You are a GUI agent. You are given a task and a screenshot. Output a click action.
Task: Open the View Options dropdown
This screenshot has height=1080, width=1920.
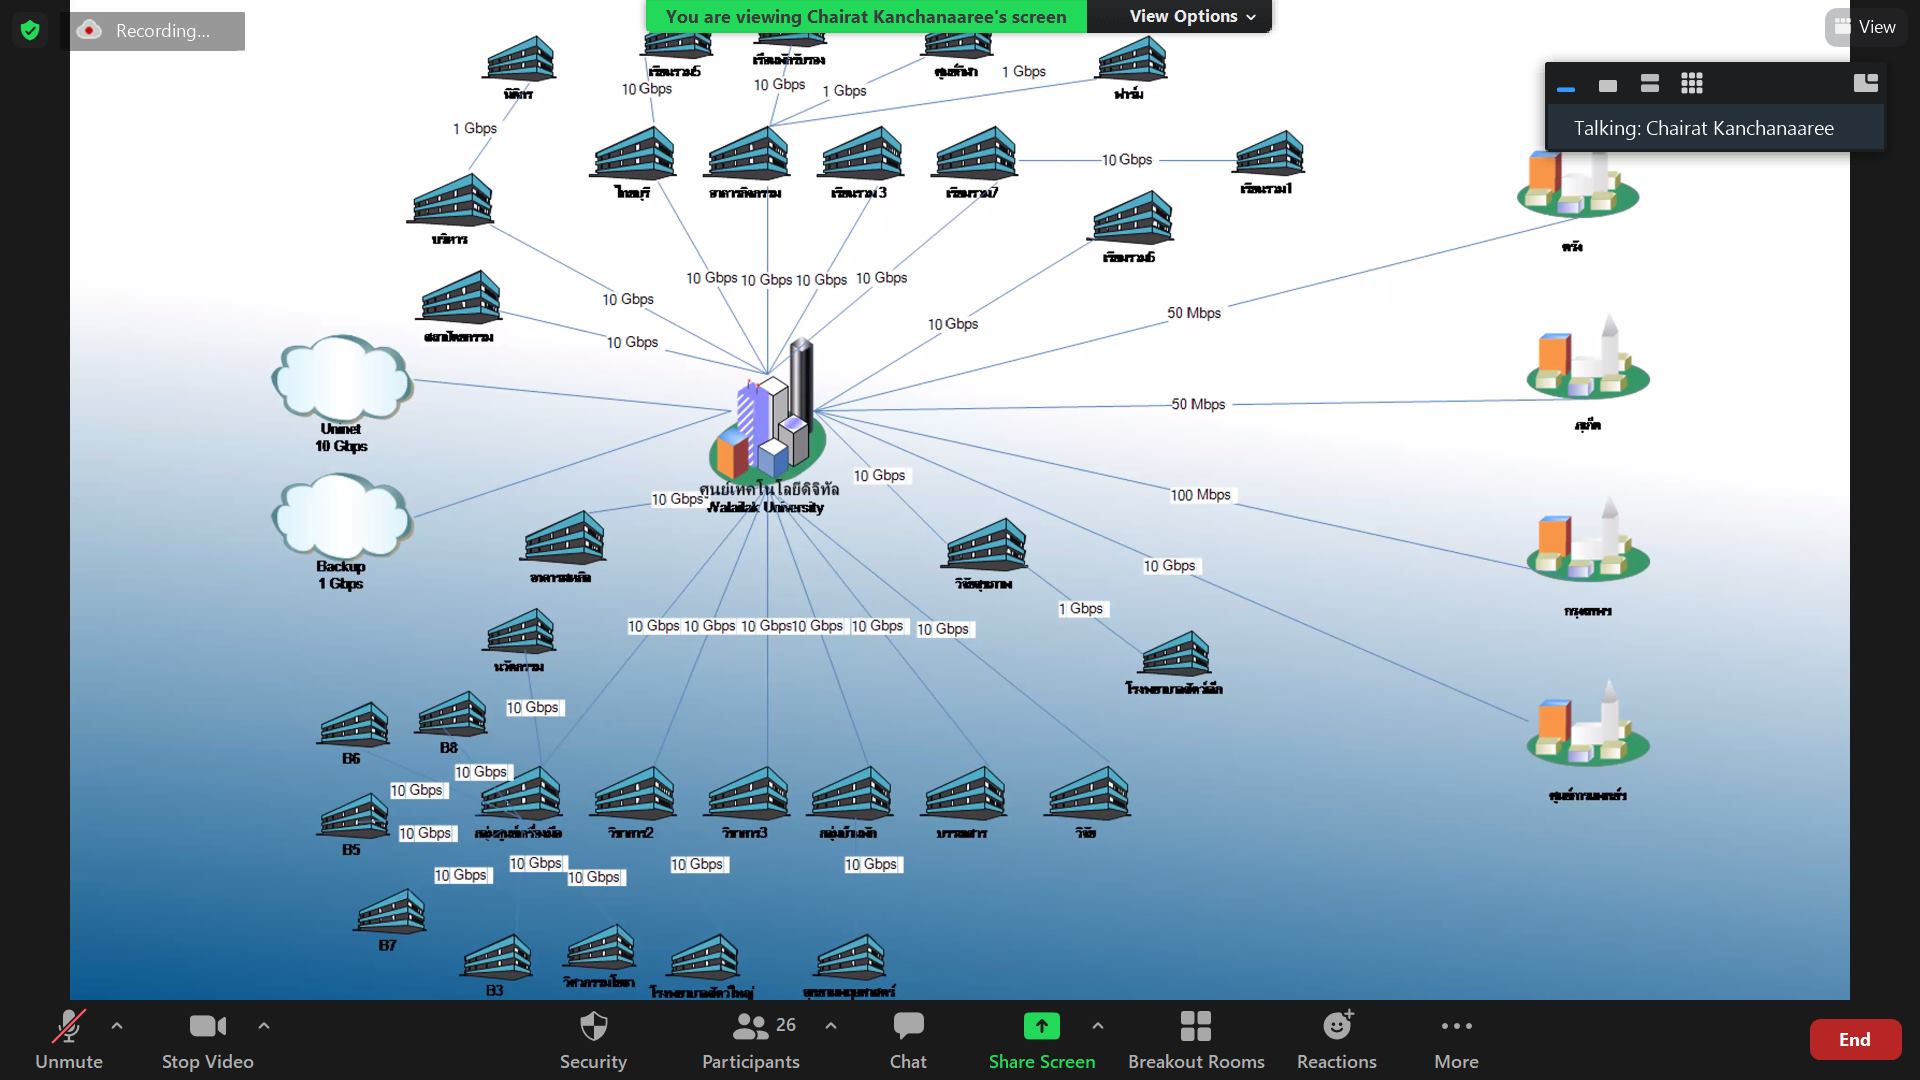pos(1191,16)
